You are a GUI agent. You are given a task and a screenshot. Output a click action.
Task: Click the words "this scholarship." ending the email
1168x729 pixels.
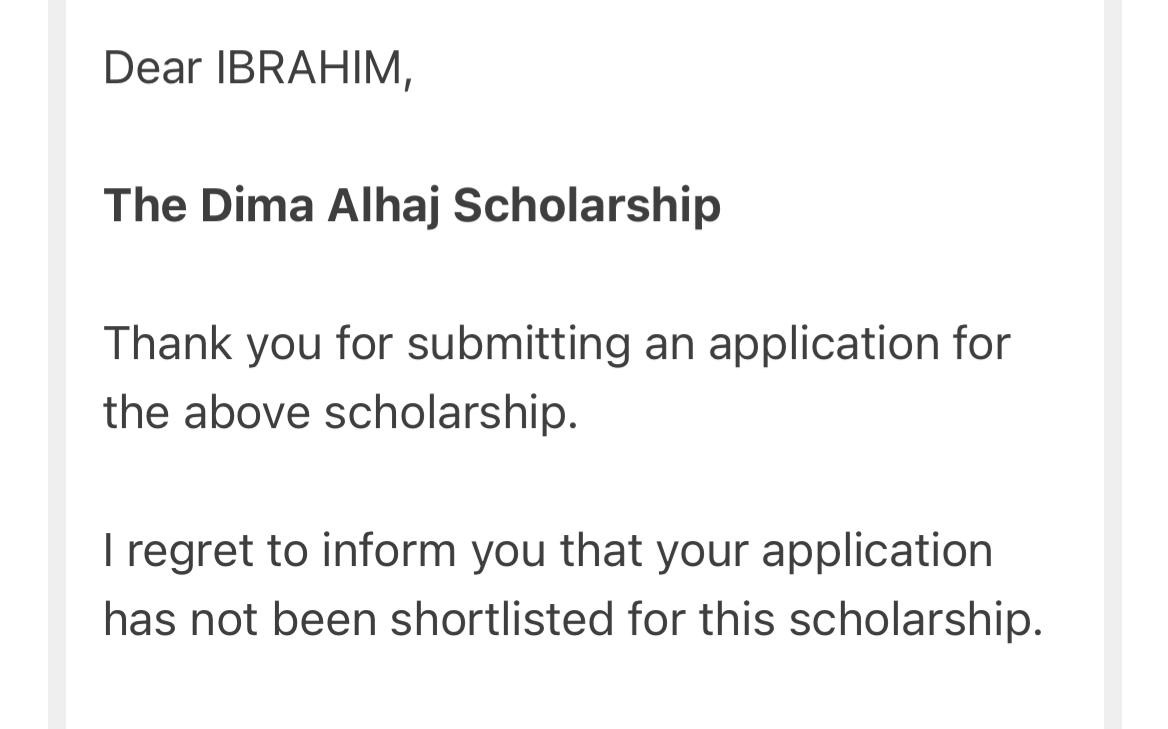[x=870, y=620]
